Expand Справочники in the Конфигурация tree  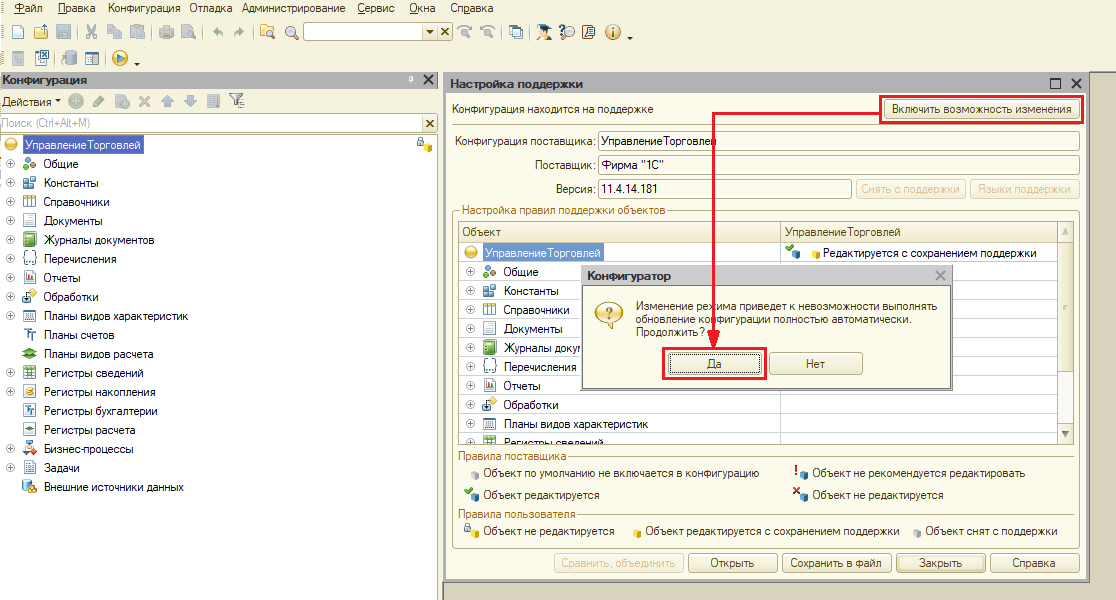pos(11,201)
